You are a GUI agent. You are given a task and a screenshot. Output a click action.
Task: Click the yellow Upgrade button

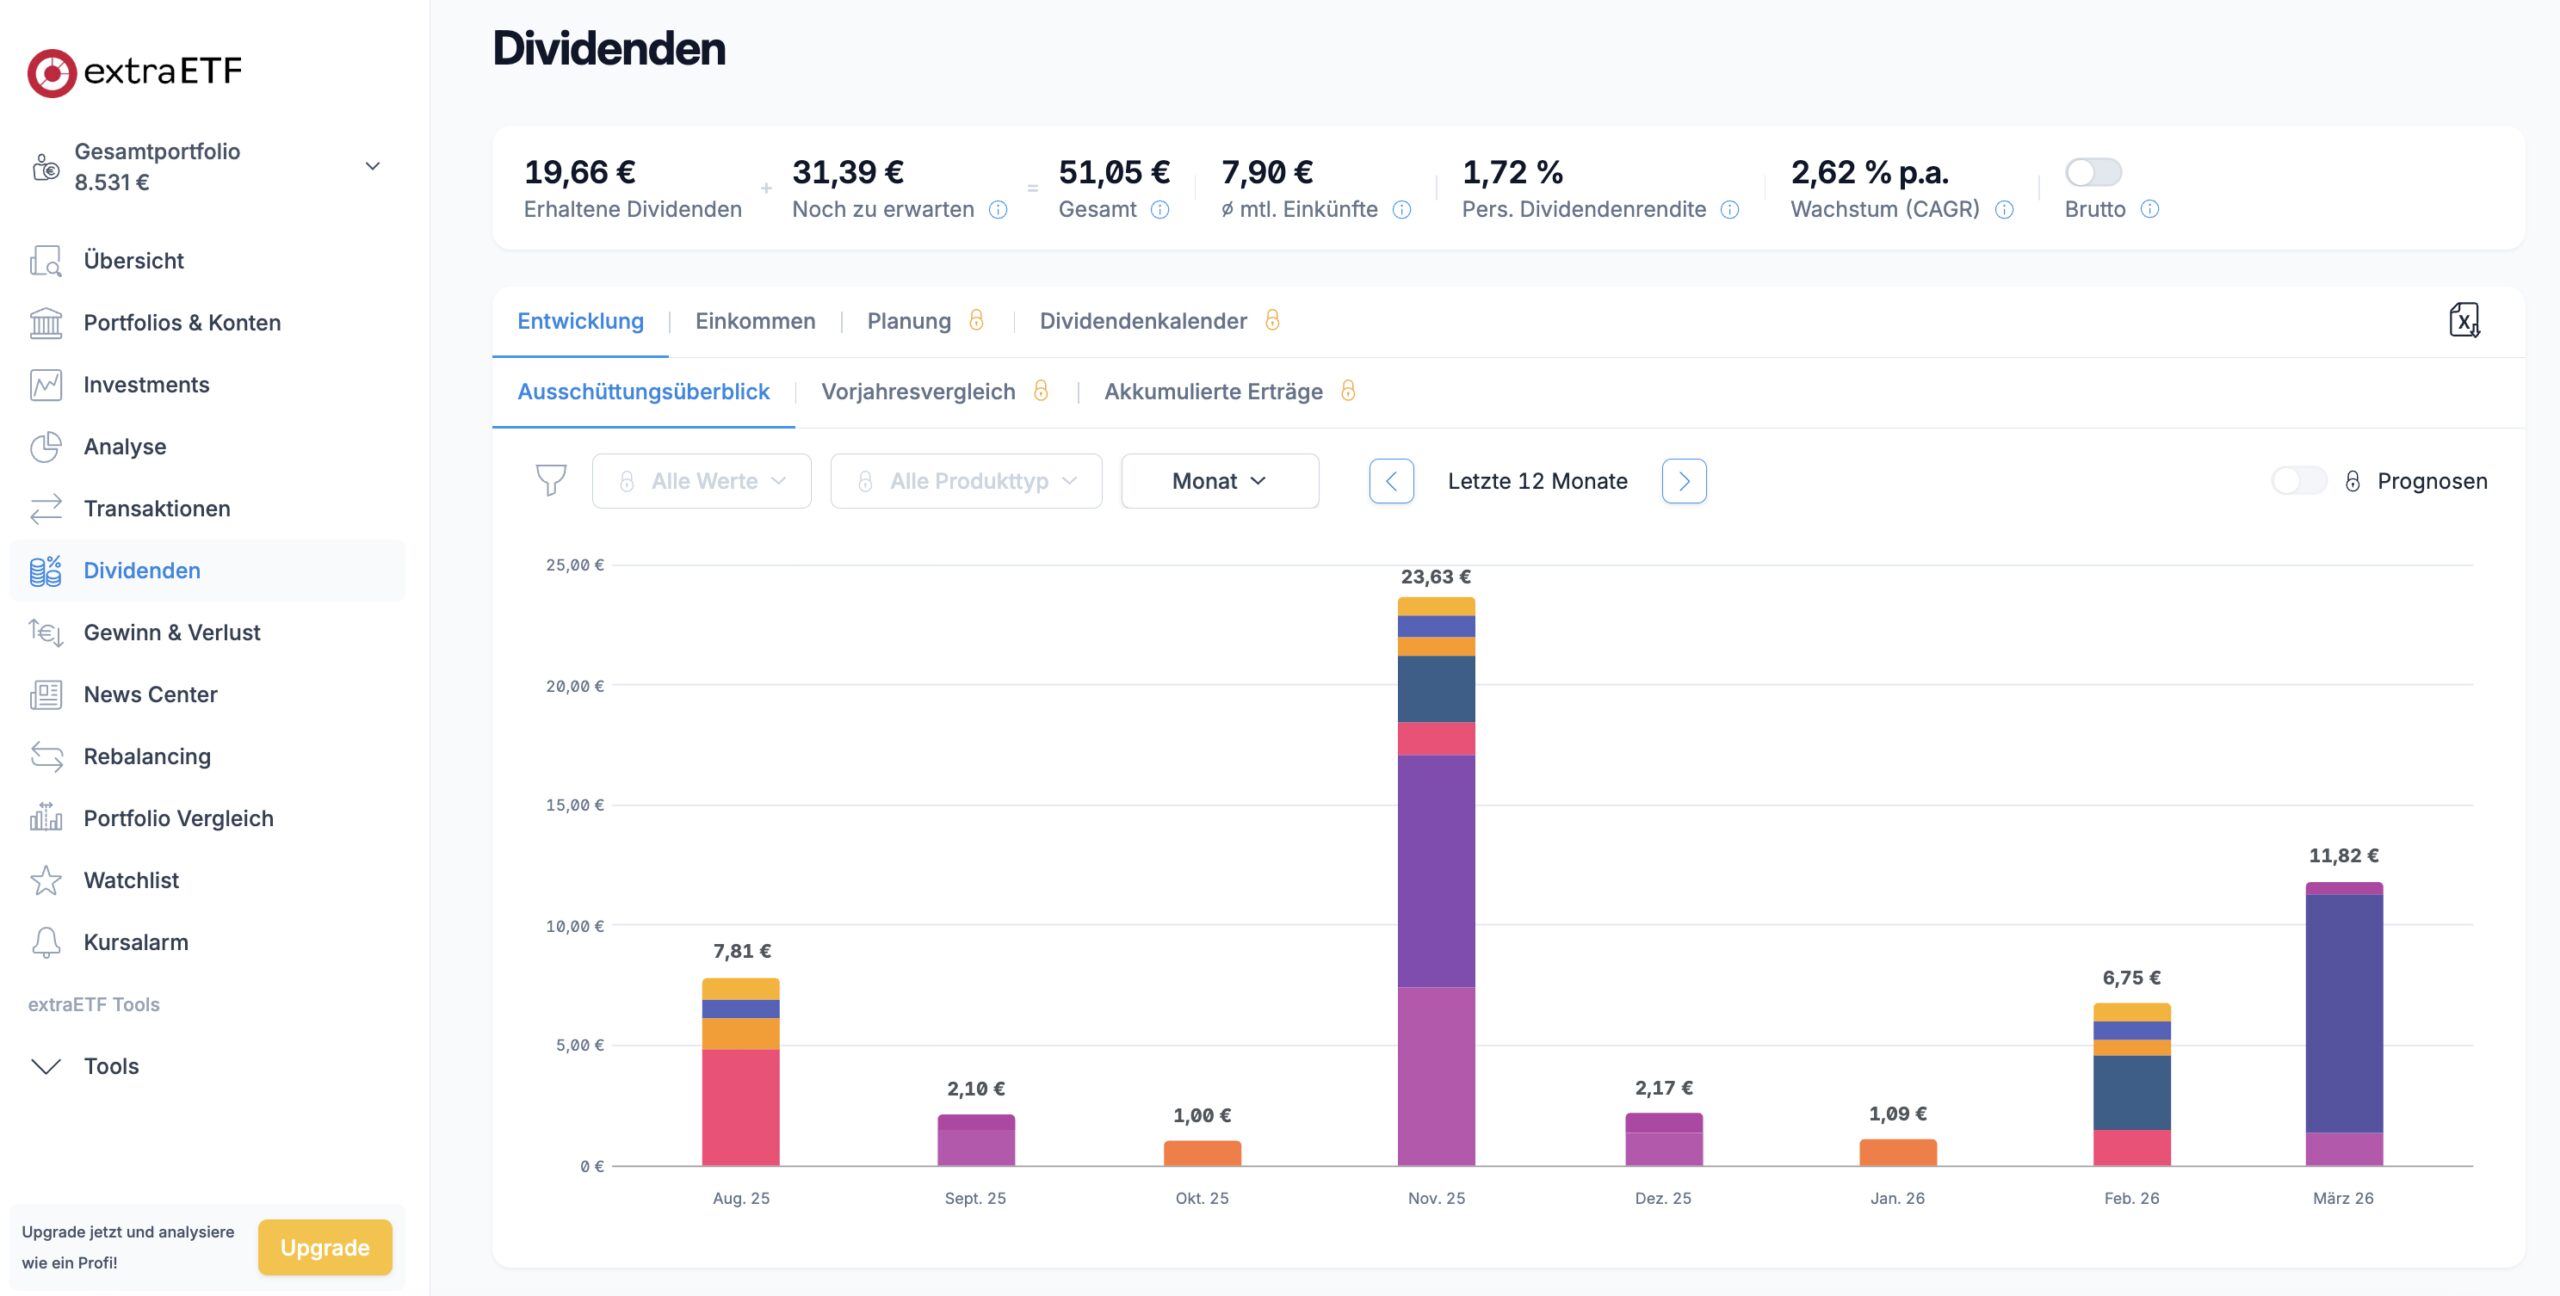(x=325, y=1247)
